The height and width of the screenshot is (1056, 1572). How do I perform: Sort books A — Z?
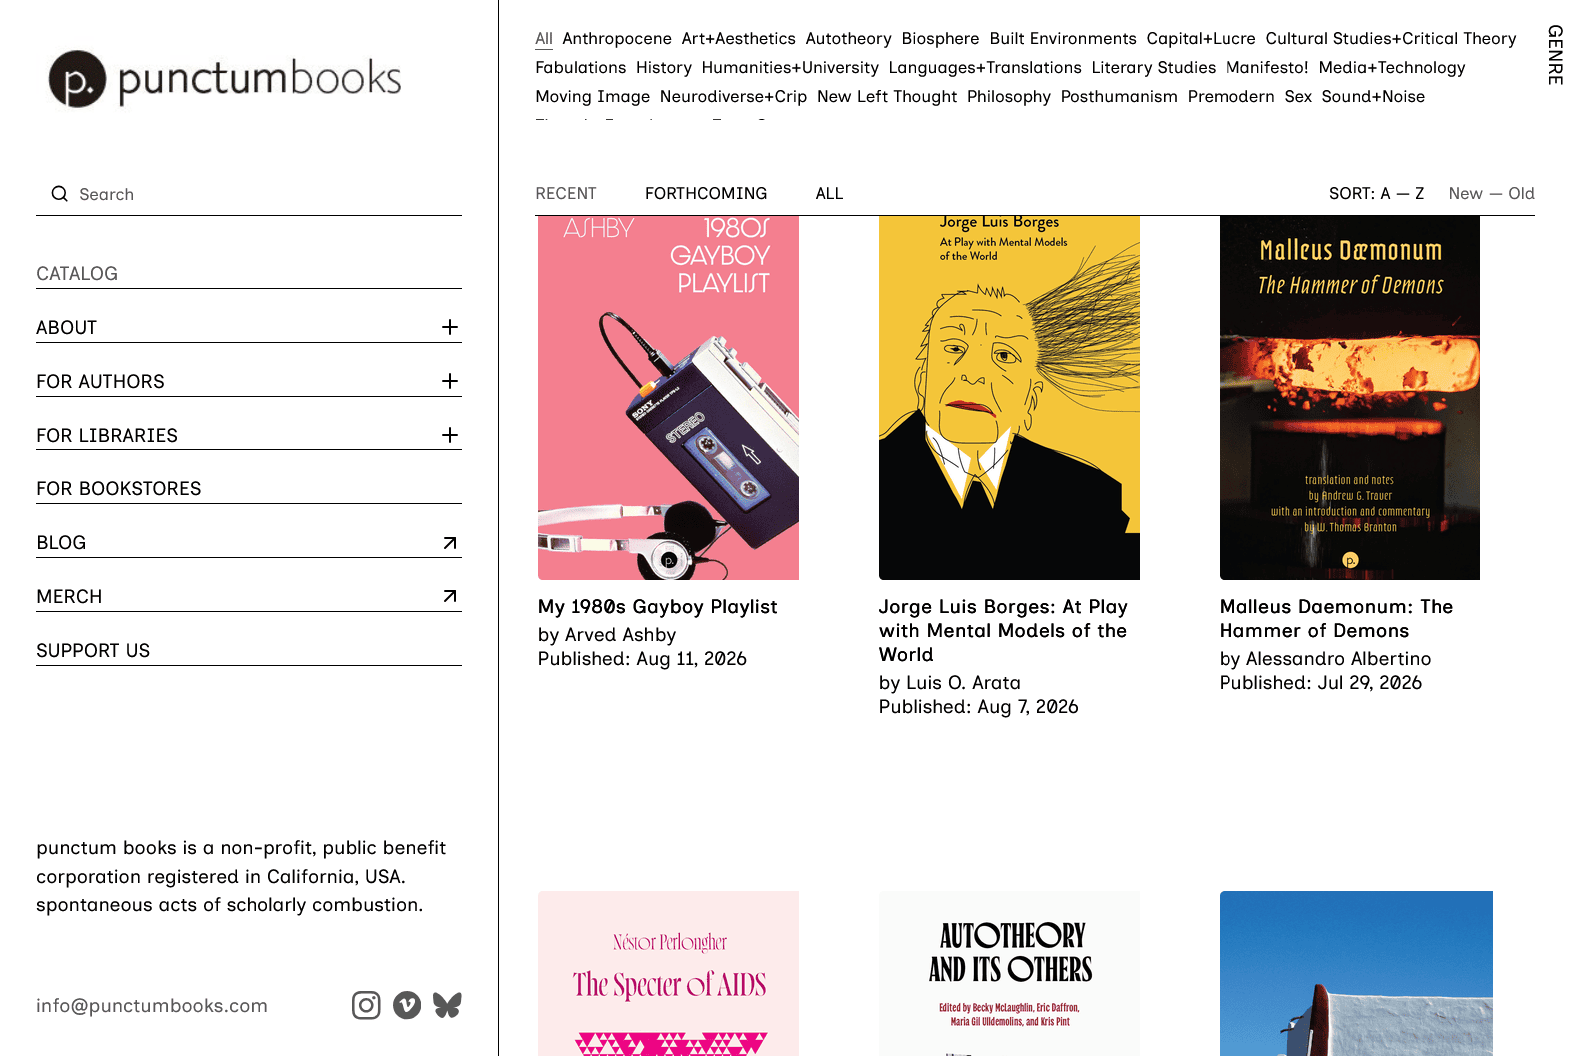pos(1401,194)
